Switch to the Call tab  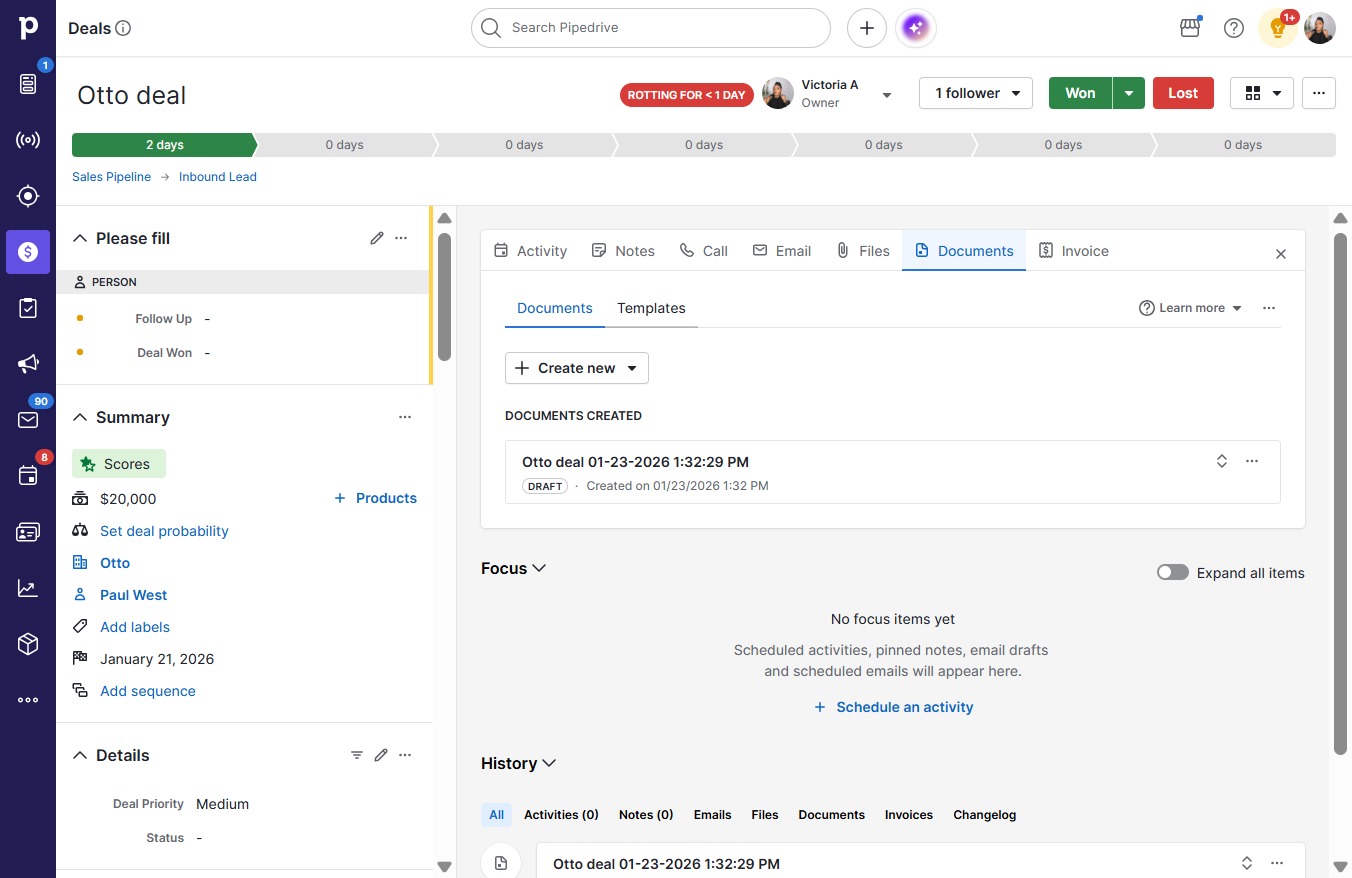coord(704,251)
